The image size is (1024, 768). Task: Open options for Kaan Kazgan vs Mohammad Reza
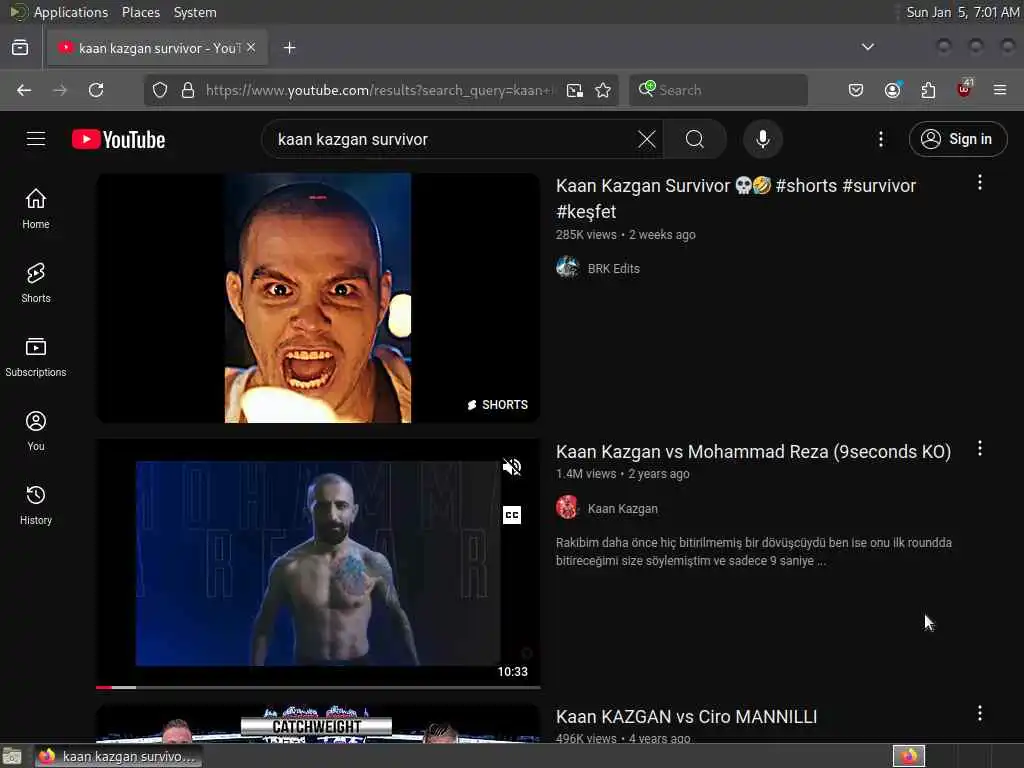[980, 448]
